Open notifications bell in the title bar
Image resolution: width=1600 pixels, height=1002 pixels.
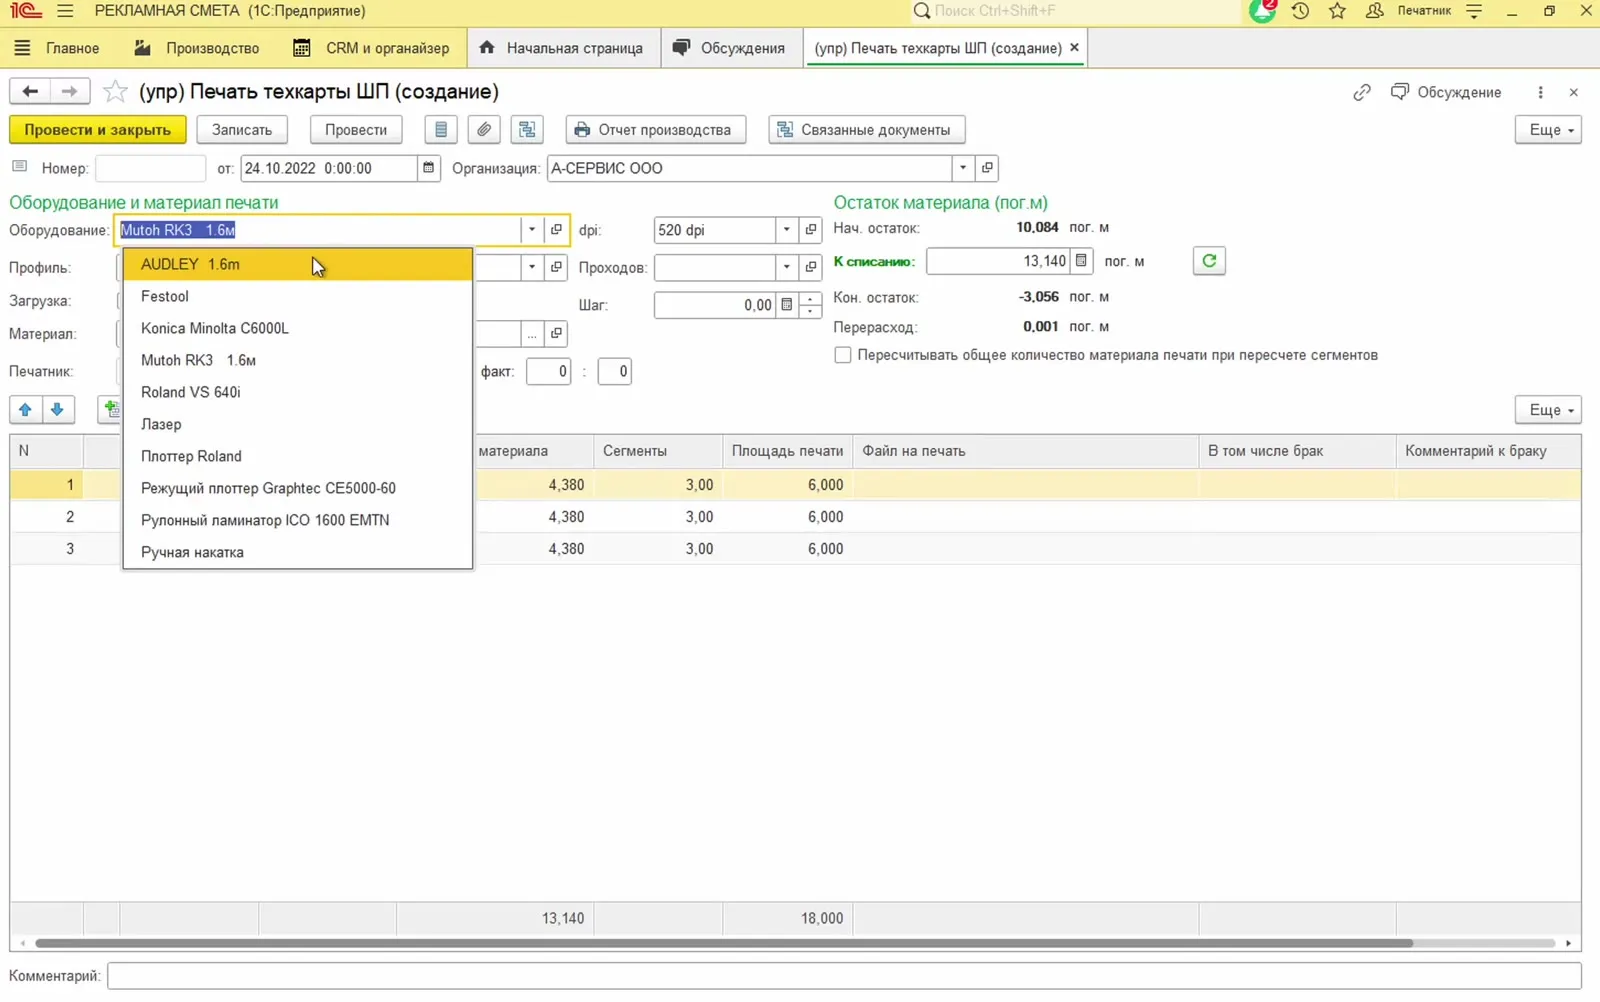click(1263, 11)
